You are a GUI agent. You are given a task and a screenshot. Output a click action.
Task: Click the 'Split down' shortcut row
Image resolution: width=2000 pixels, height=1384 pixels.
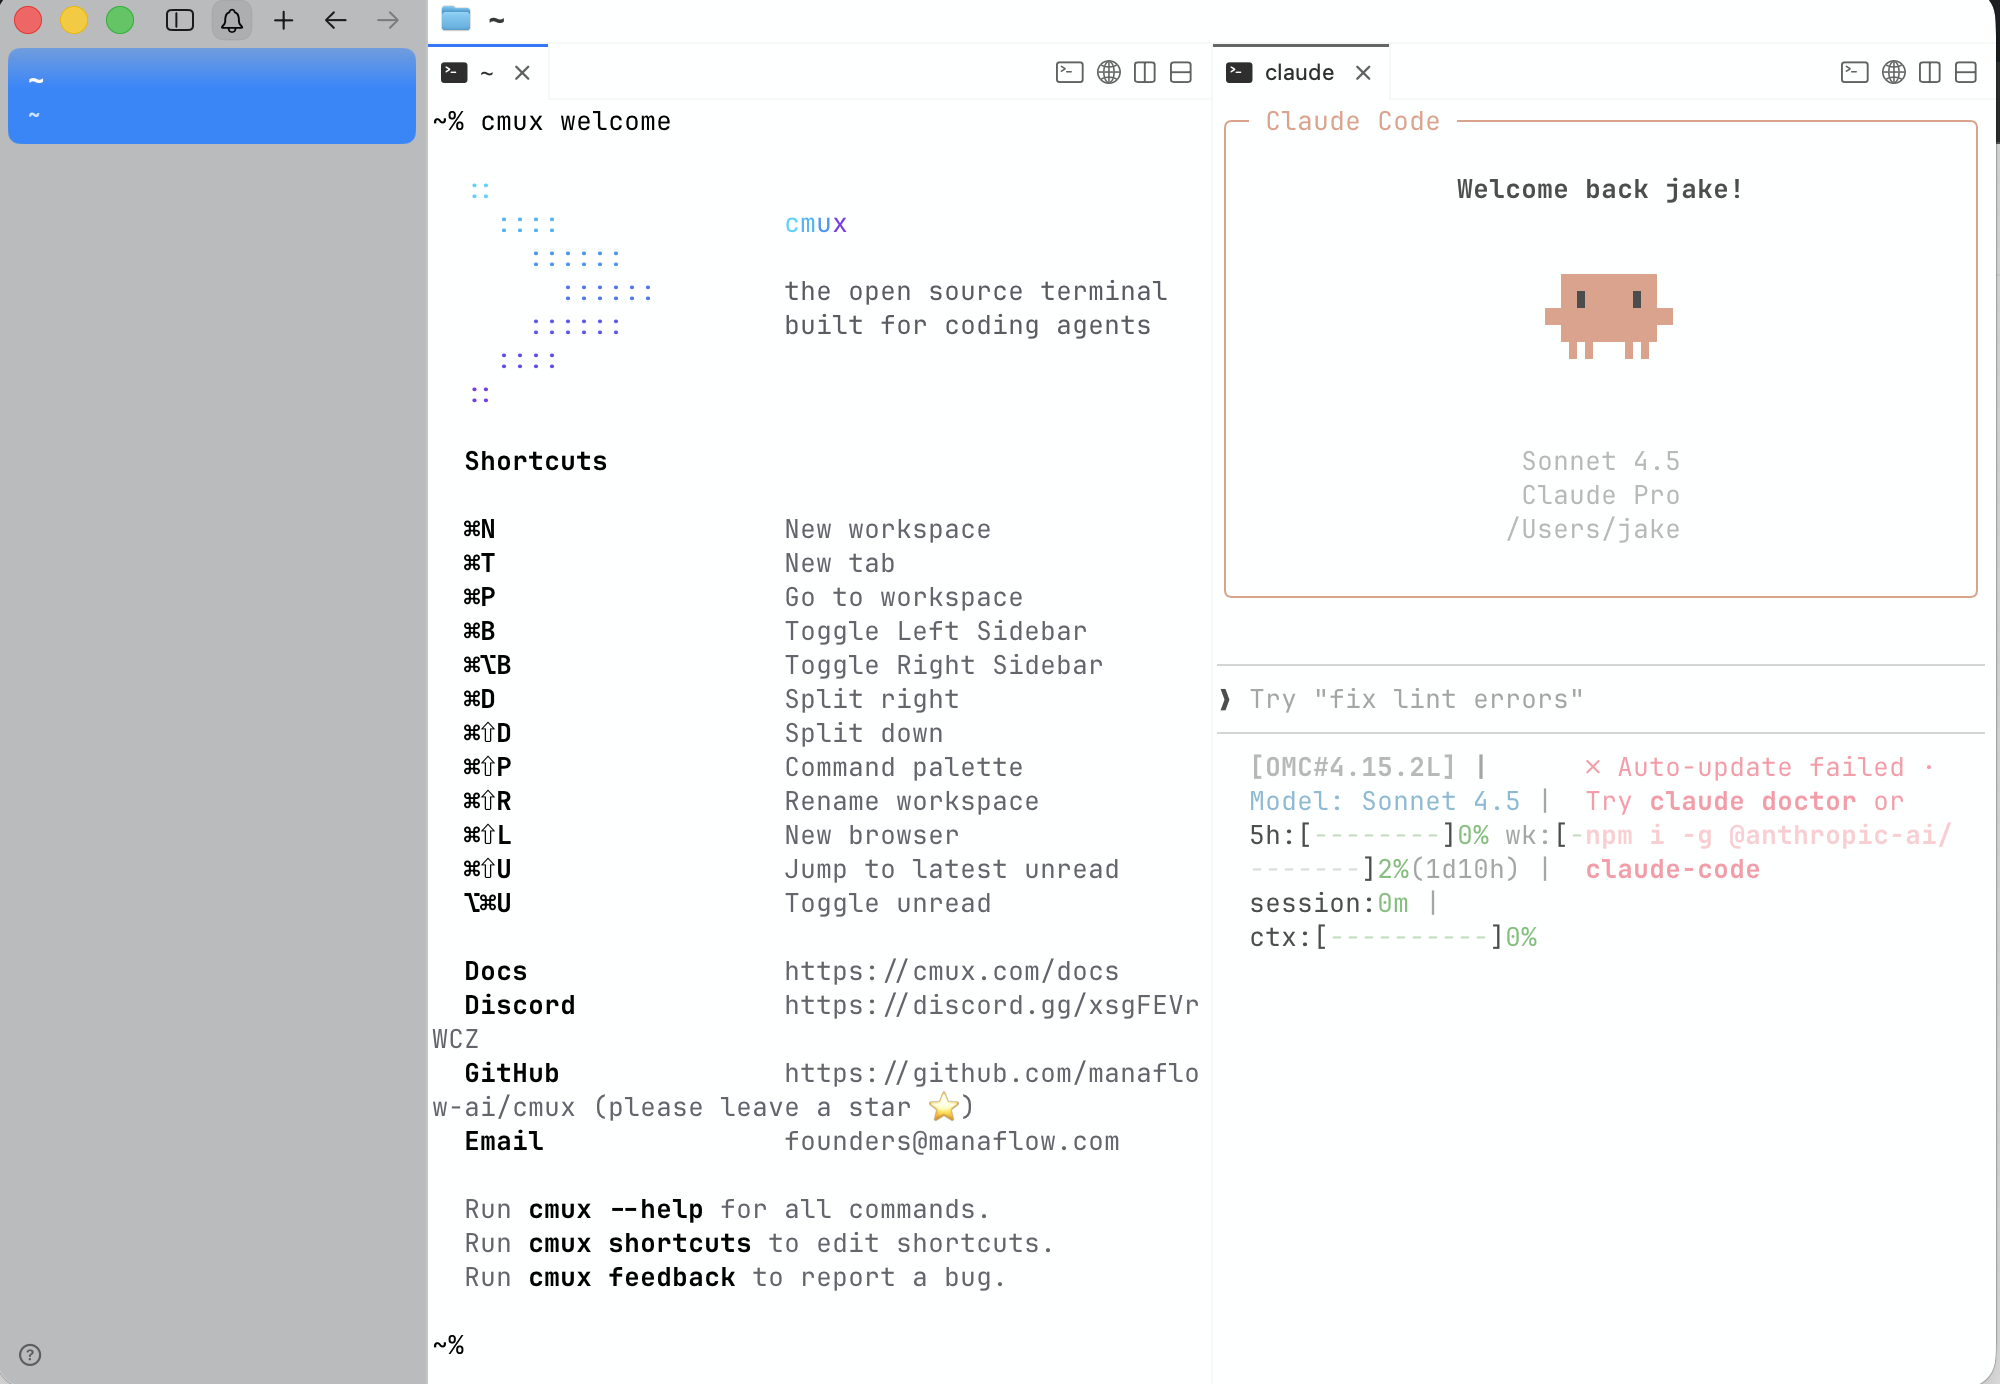point(704,733)
